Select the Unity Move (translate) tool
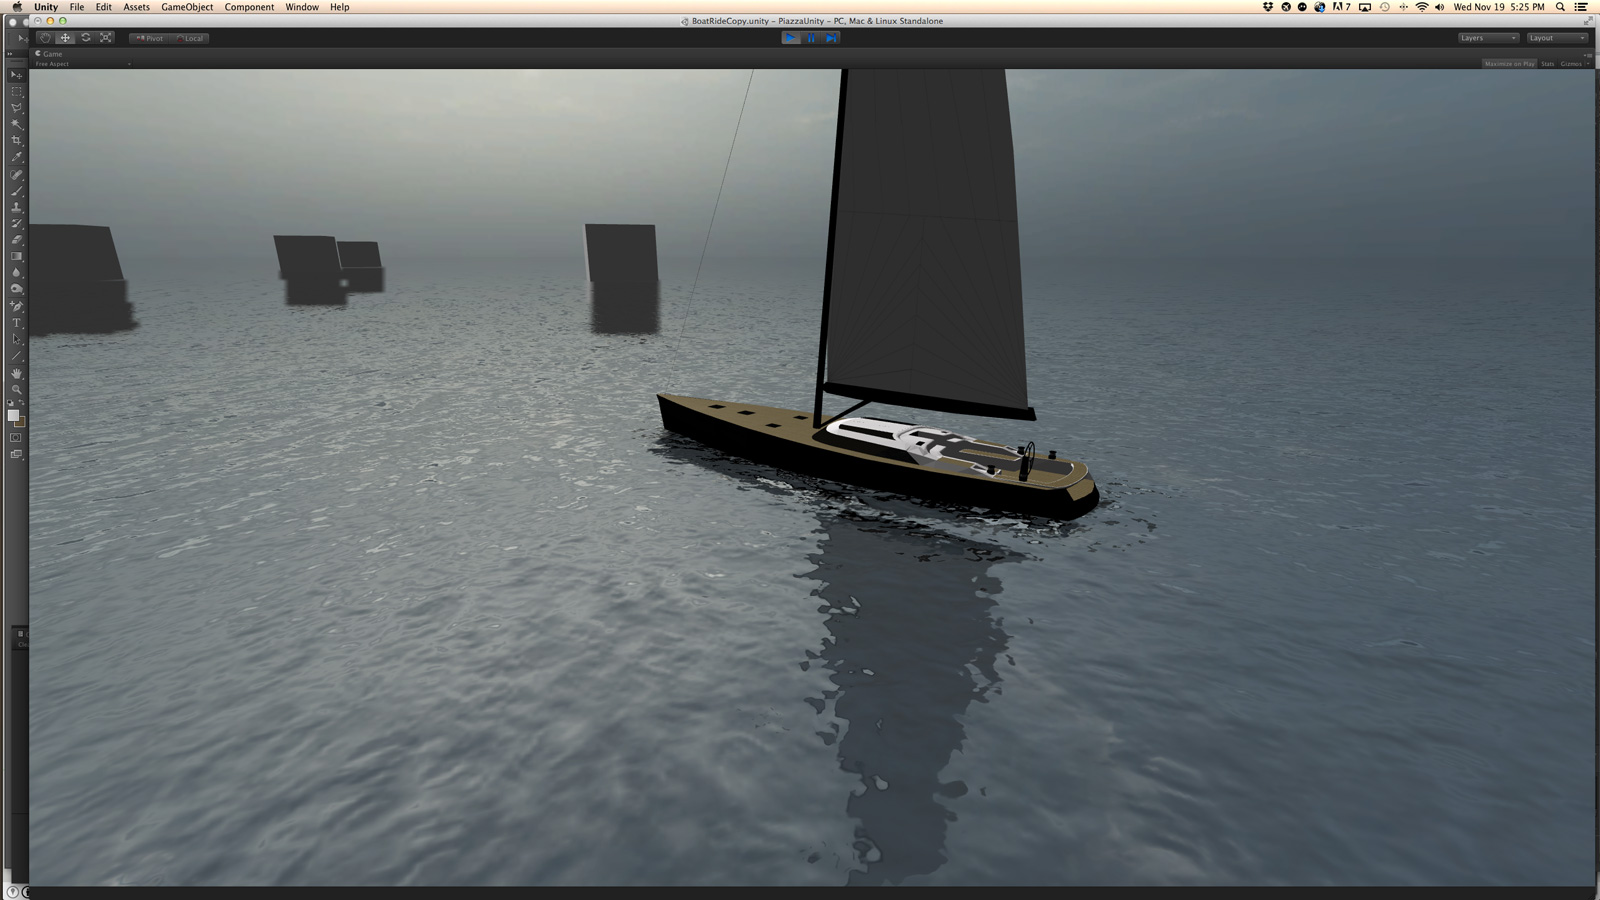 pyautogui.click(x=65, y=38)
